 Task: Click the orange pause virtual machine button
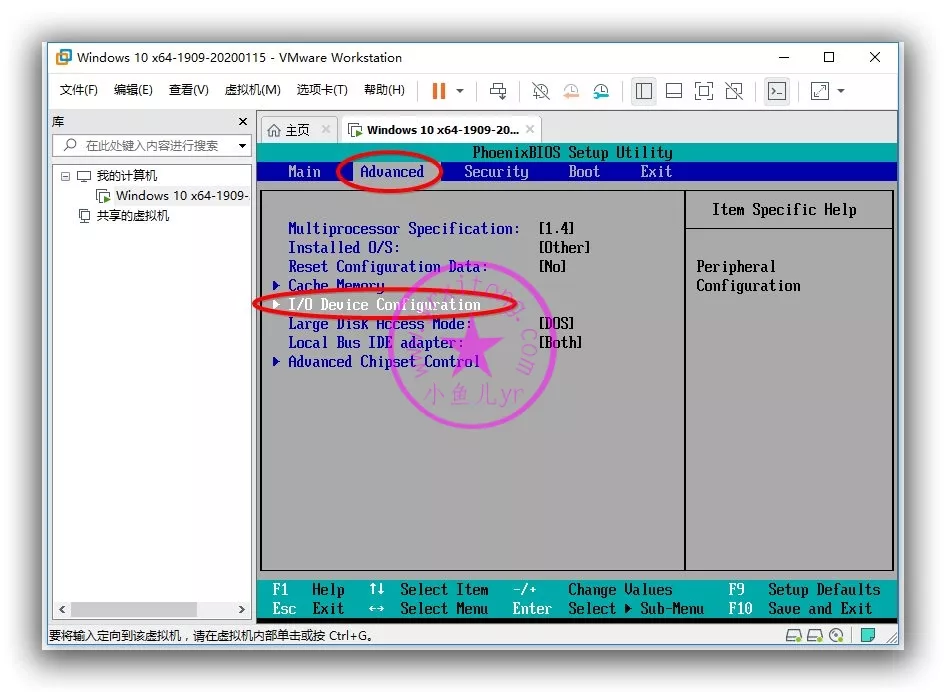coord(438,91)
